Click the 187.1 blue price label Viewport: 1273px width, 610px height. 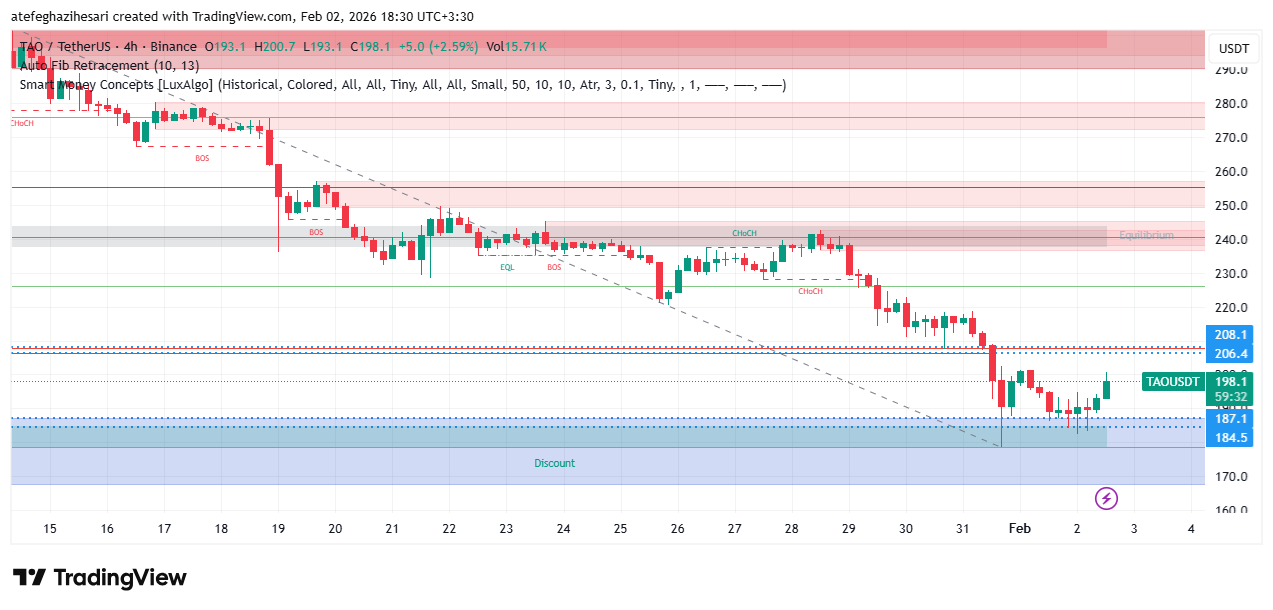click(1231, 419)
